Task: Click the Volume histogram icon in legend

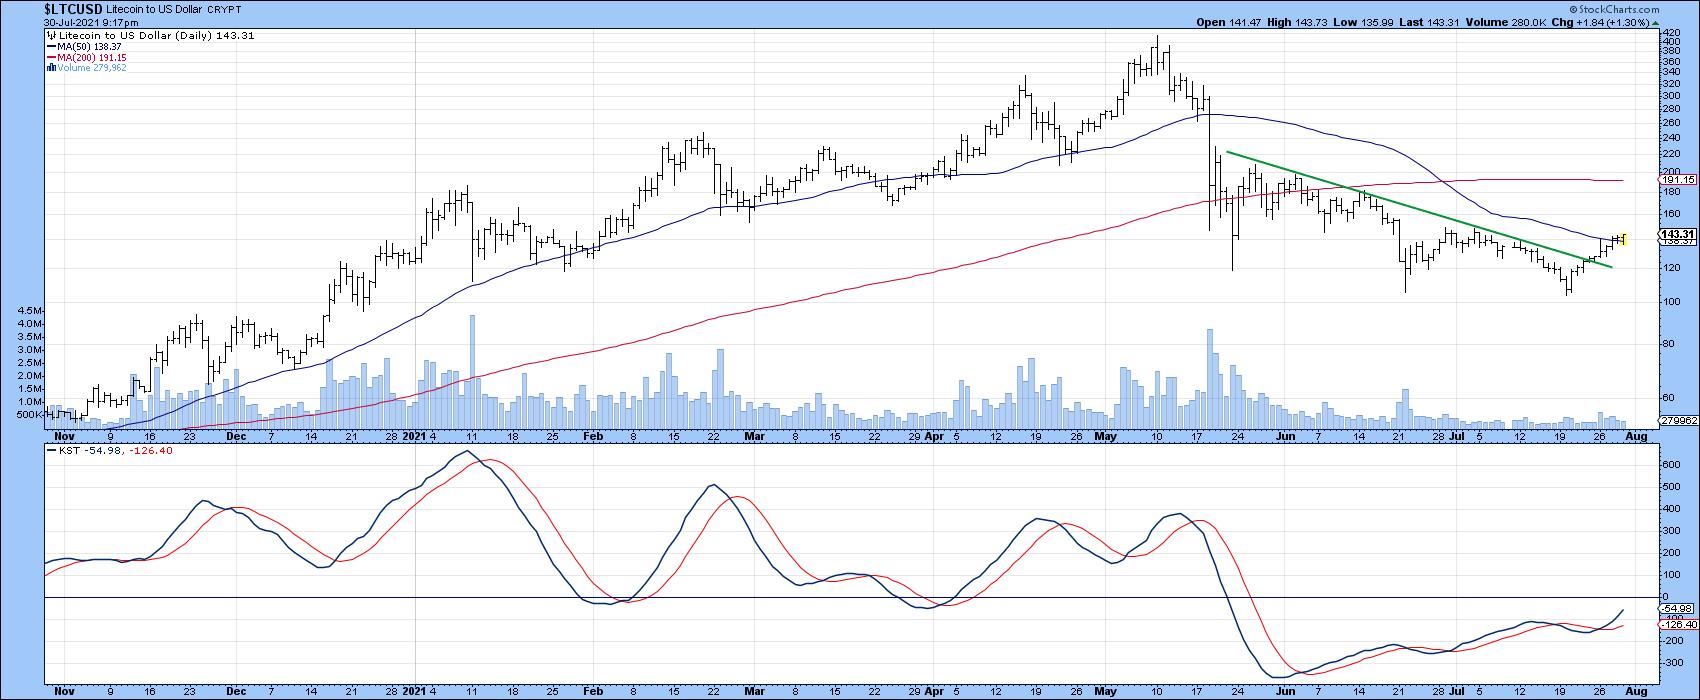Action: [x=52, y=68]
